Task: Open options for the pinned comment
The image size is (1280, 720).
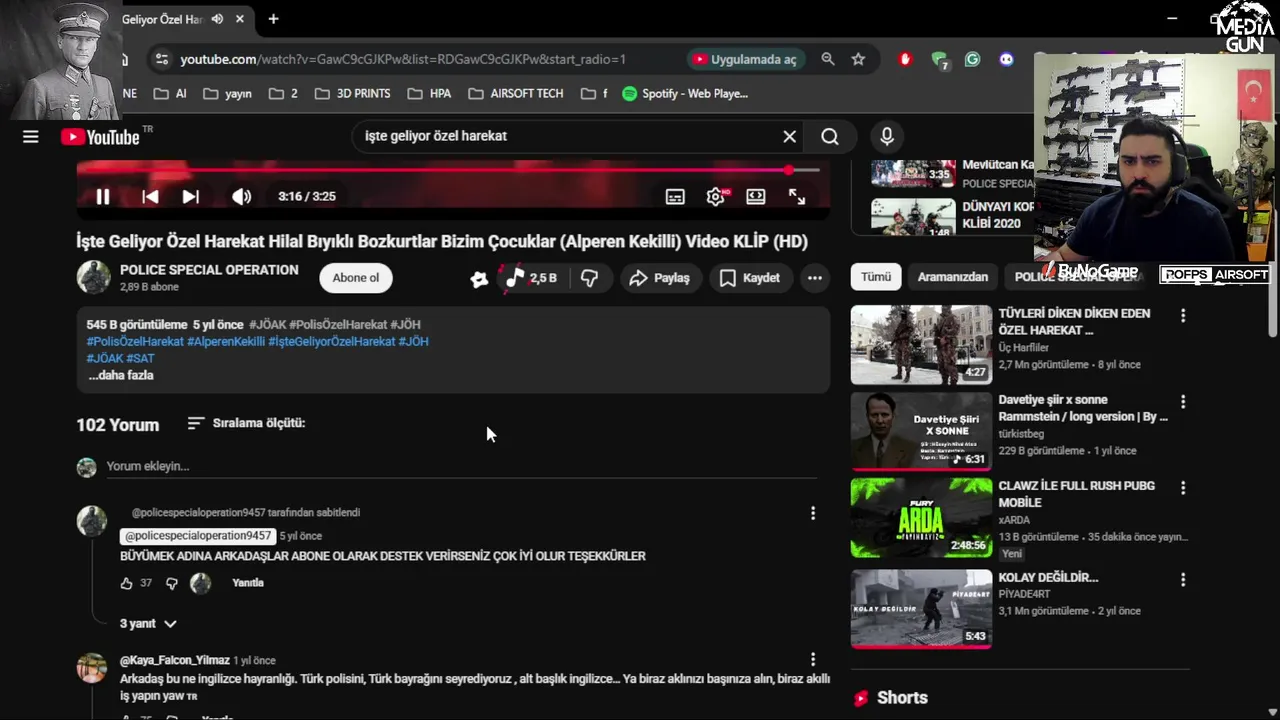Action: 812,513
